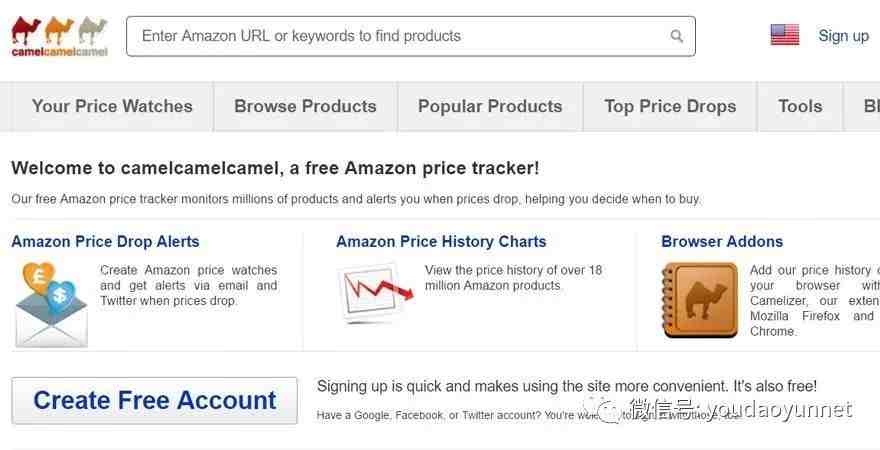Open the Tools menu tab

(x=800, y=106)
